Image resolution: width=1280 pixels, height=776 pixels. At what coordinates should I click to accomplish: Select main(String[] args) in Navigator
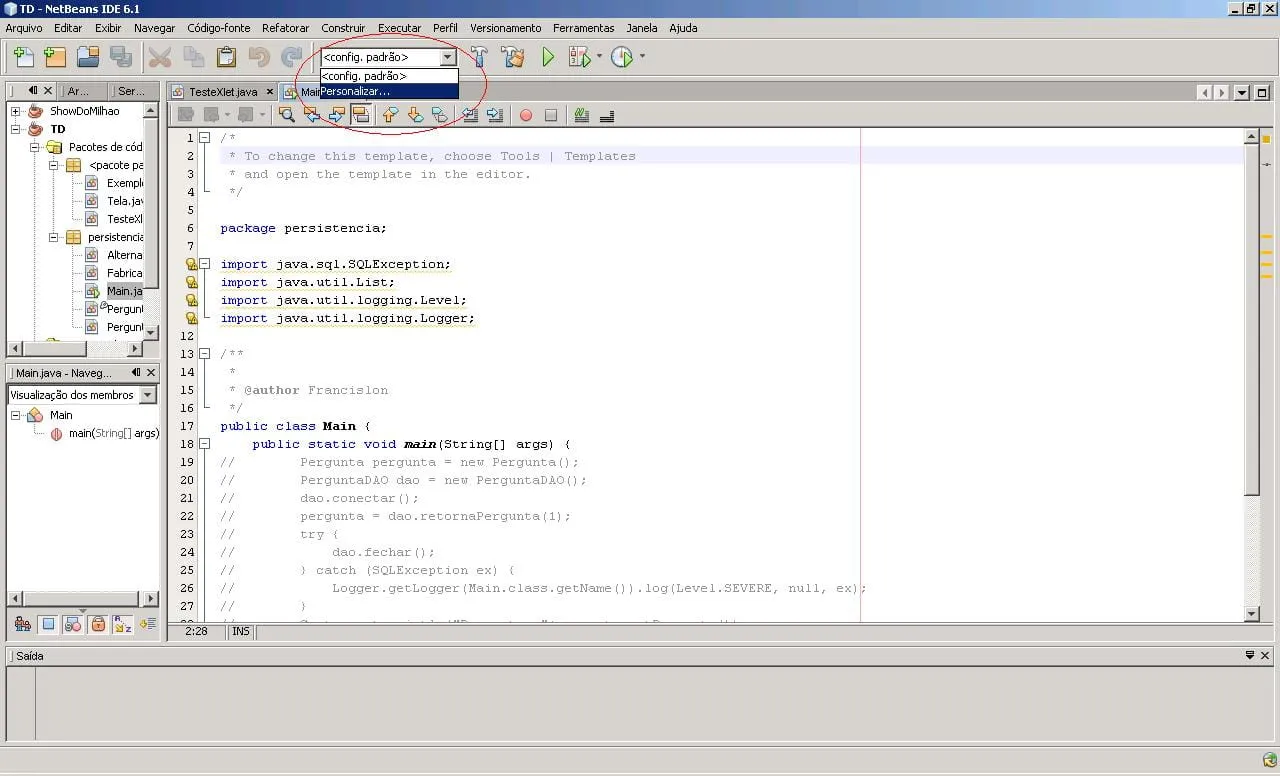pyautogui.click(x=112, y=433)
